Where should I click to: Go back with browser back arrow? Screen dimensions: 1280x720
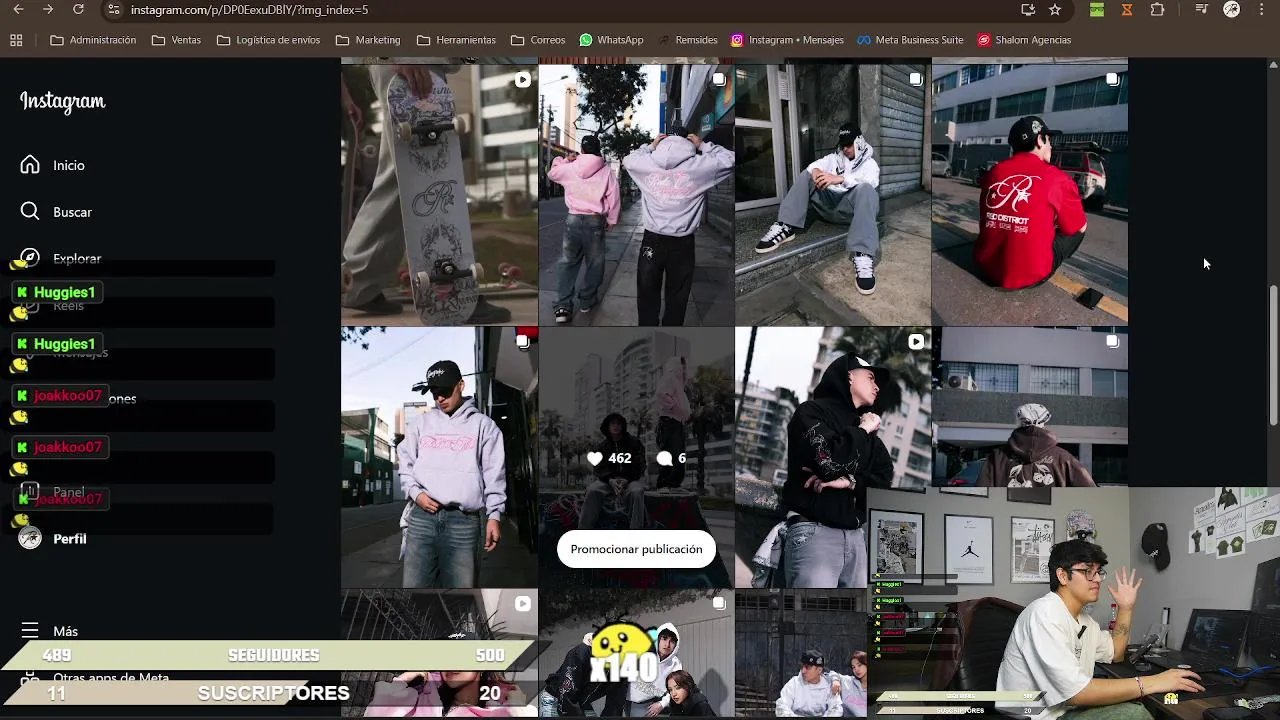(x=18, y=10)
